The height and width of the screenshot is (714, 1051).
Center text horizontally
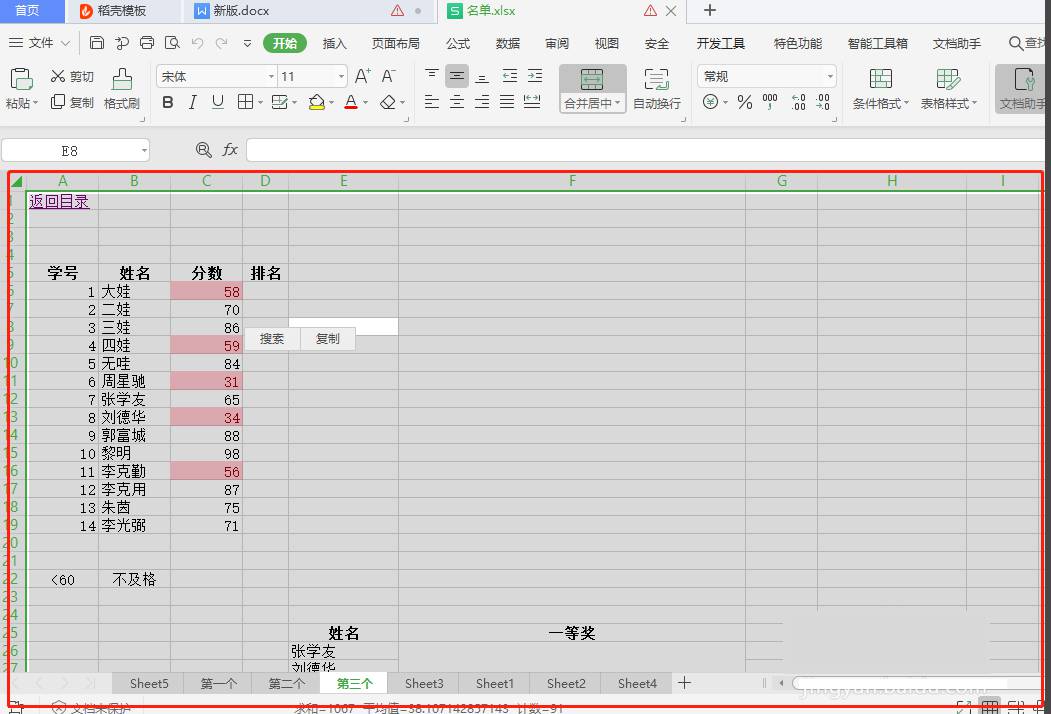click(x=457, y=102)
